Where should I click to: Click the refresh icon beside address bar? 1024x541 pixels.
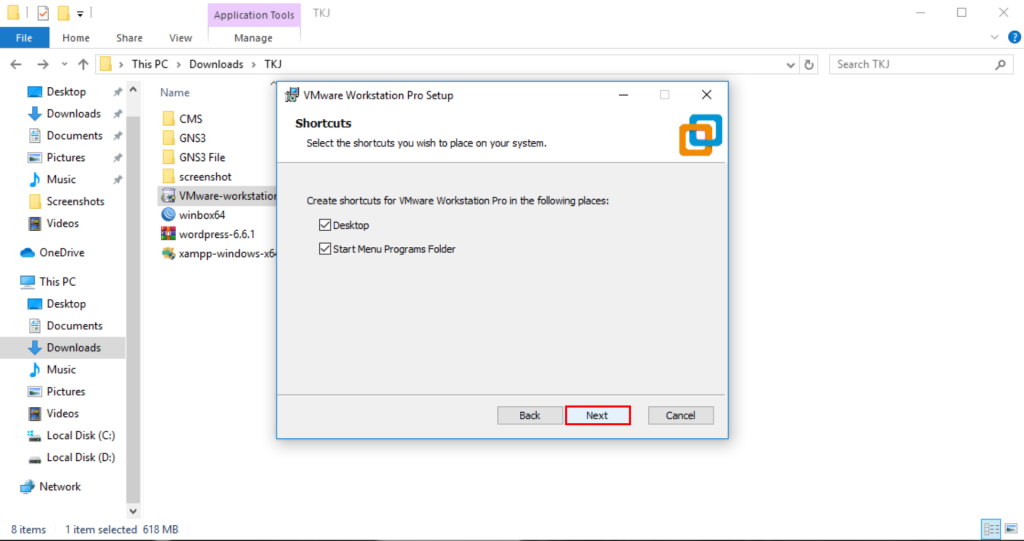pyautogui.click(x=809, y=64)
